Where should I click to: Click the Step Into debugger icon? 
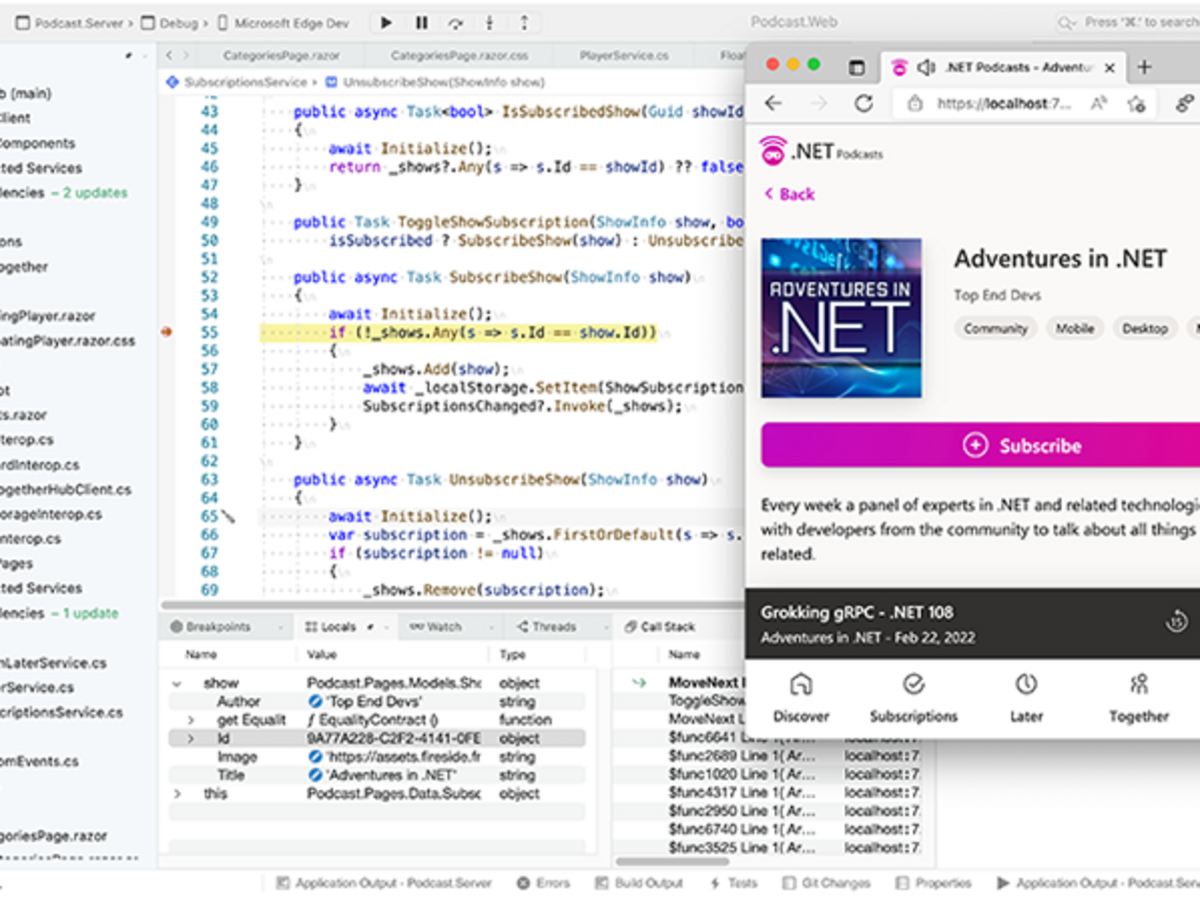(x=488, y=22)
